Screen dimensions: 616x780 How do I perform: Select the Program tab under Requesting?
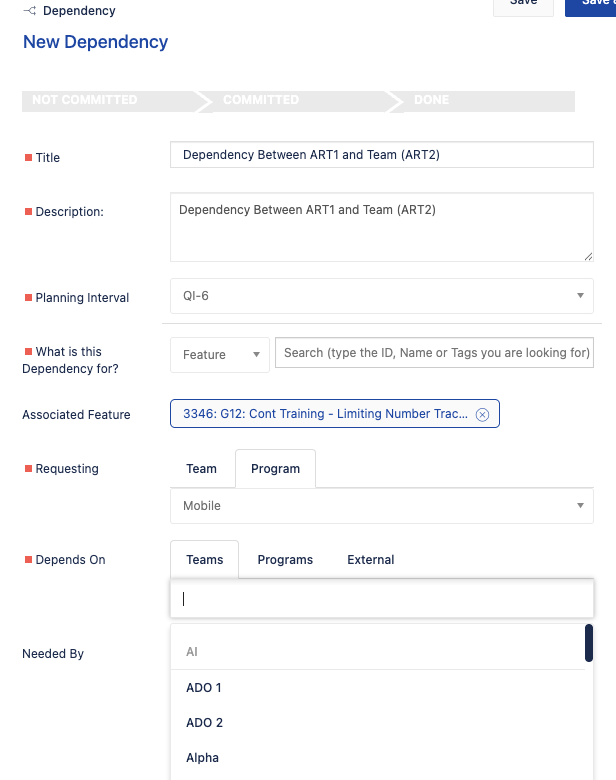(275, 469)
